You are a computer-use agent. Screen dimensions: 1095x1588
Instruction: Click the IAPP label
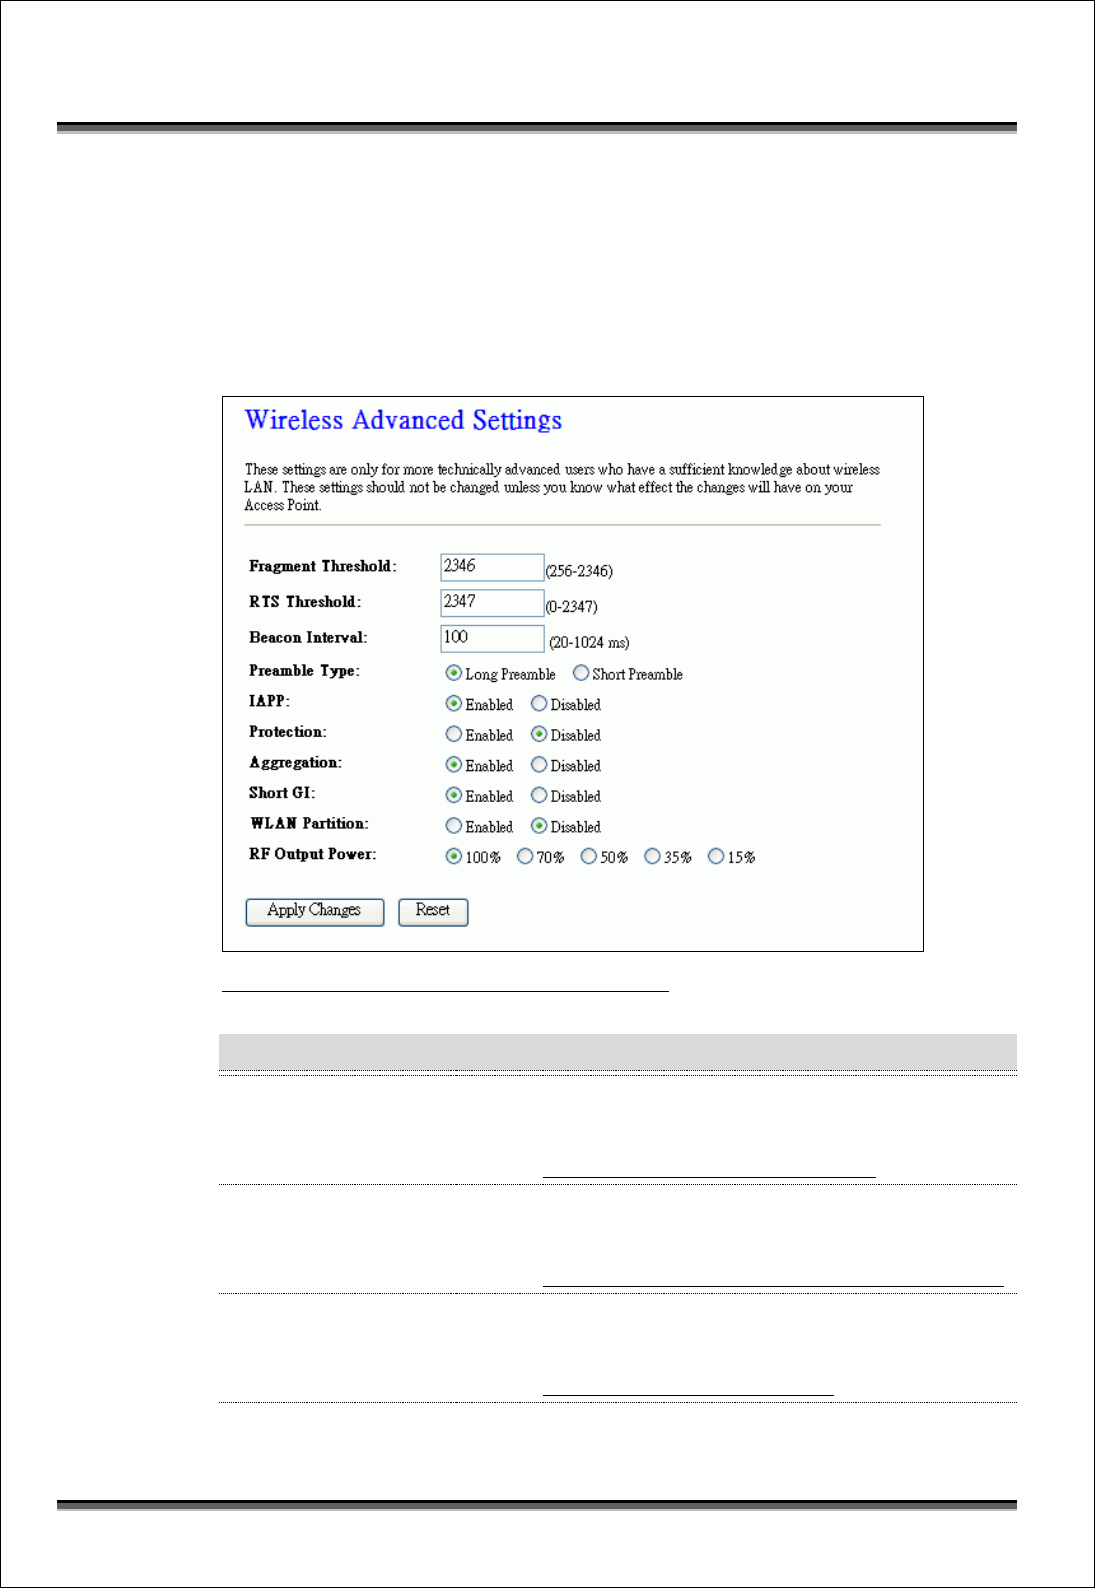(x=269, y=702)
